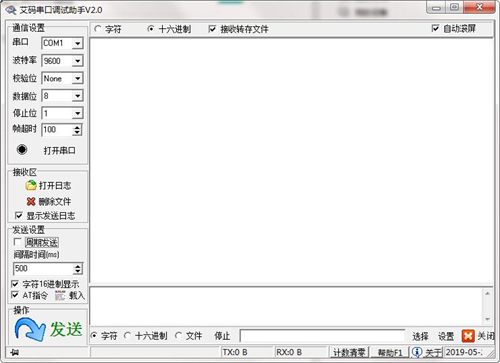Click the open log folder icon

(x=31, y=185)
